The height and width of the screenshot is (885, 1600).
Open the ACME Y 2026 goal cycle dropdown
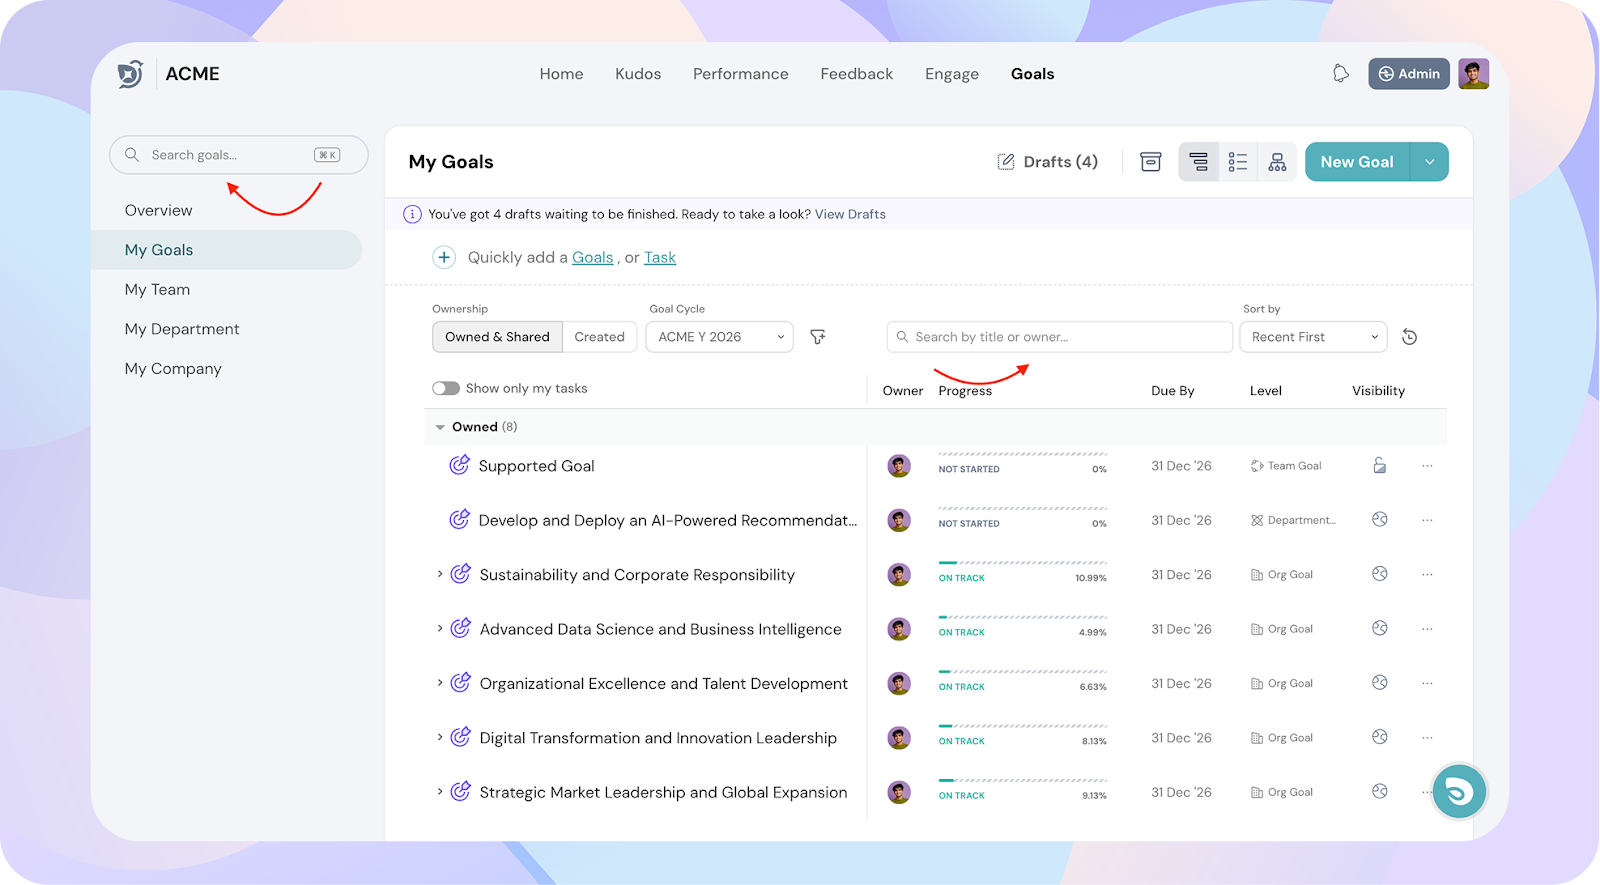click(x=719, y=337)
